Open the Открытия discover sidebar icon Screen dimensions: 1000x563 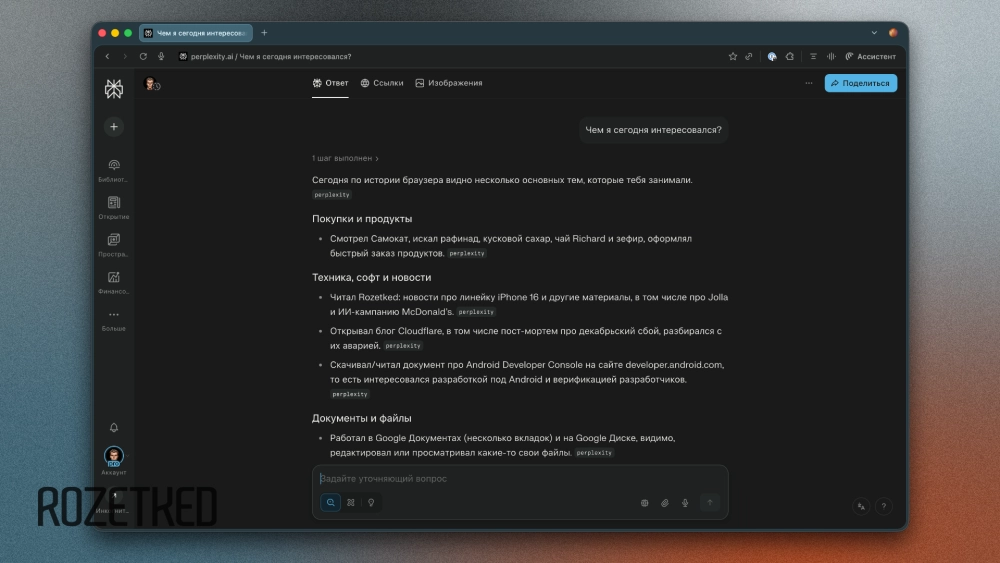[114, 202]
